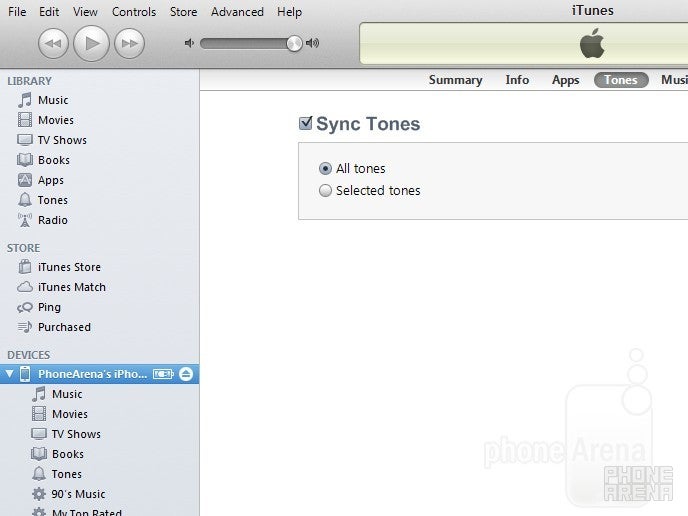Click the volume slider knob
Image resolution: width=688 pixels, height=516 pixels.
pos(294,43)
